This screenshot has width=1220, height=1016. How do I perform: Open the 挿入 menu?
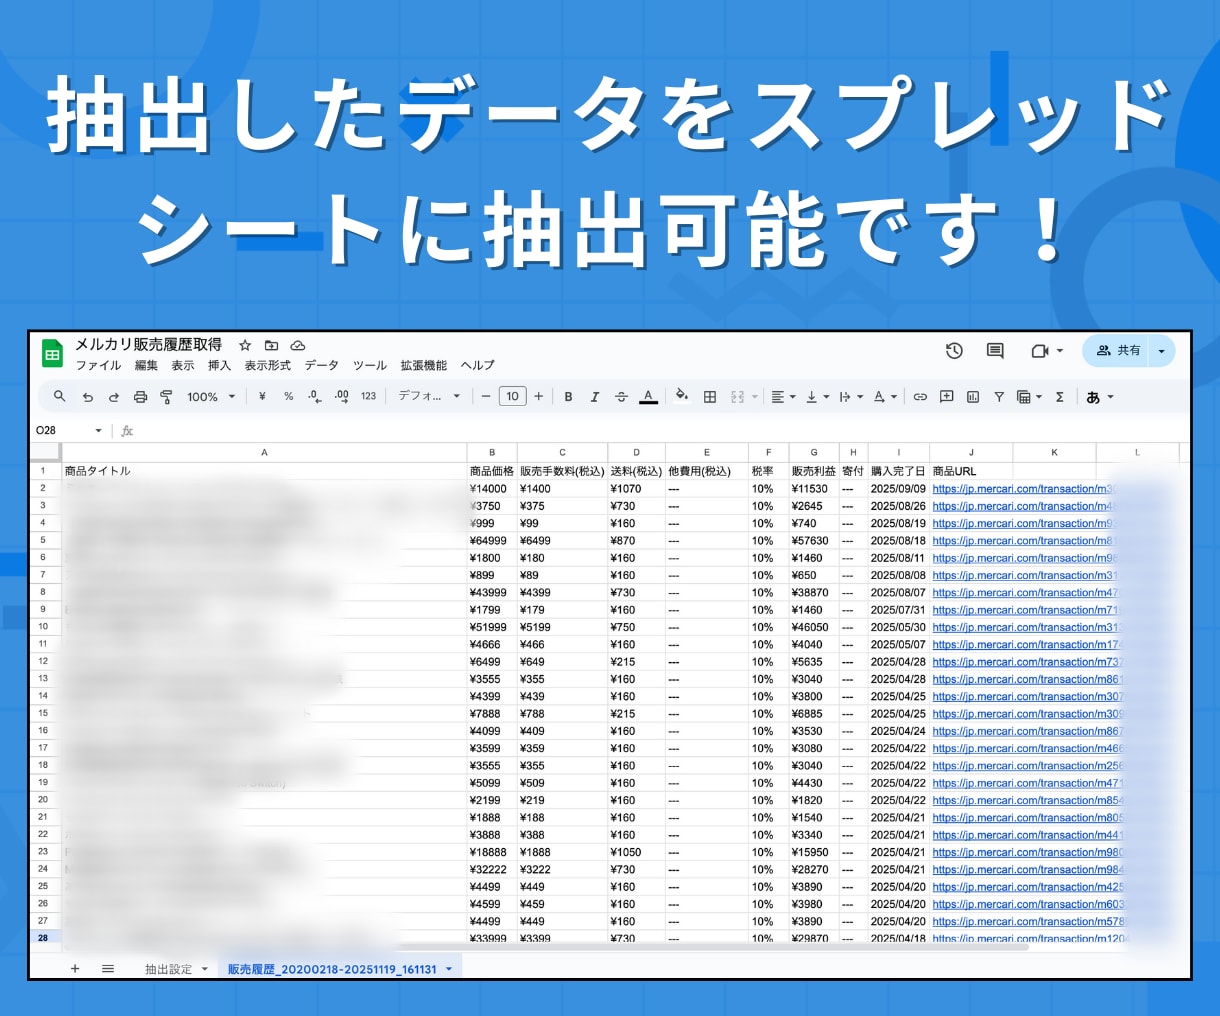pyautogui.click(x=220, y=366)
